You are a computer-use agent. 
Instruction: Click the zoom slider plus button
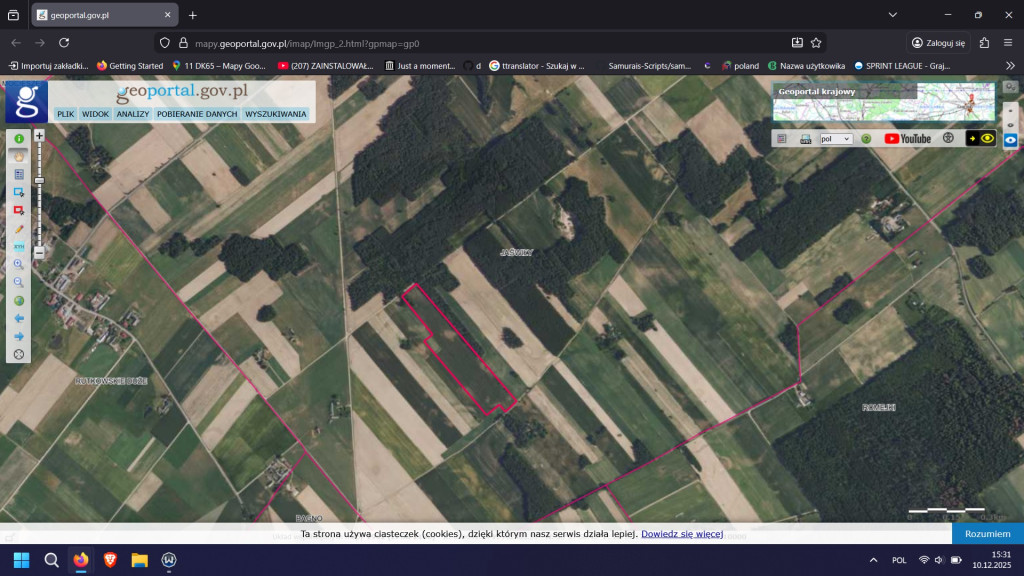coord(39,135)
